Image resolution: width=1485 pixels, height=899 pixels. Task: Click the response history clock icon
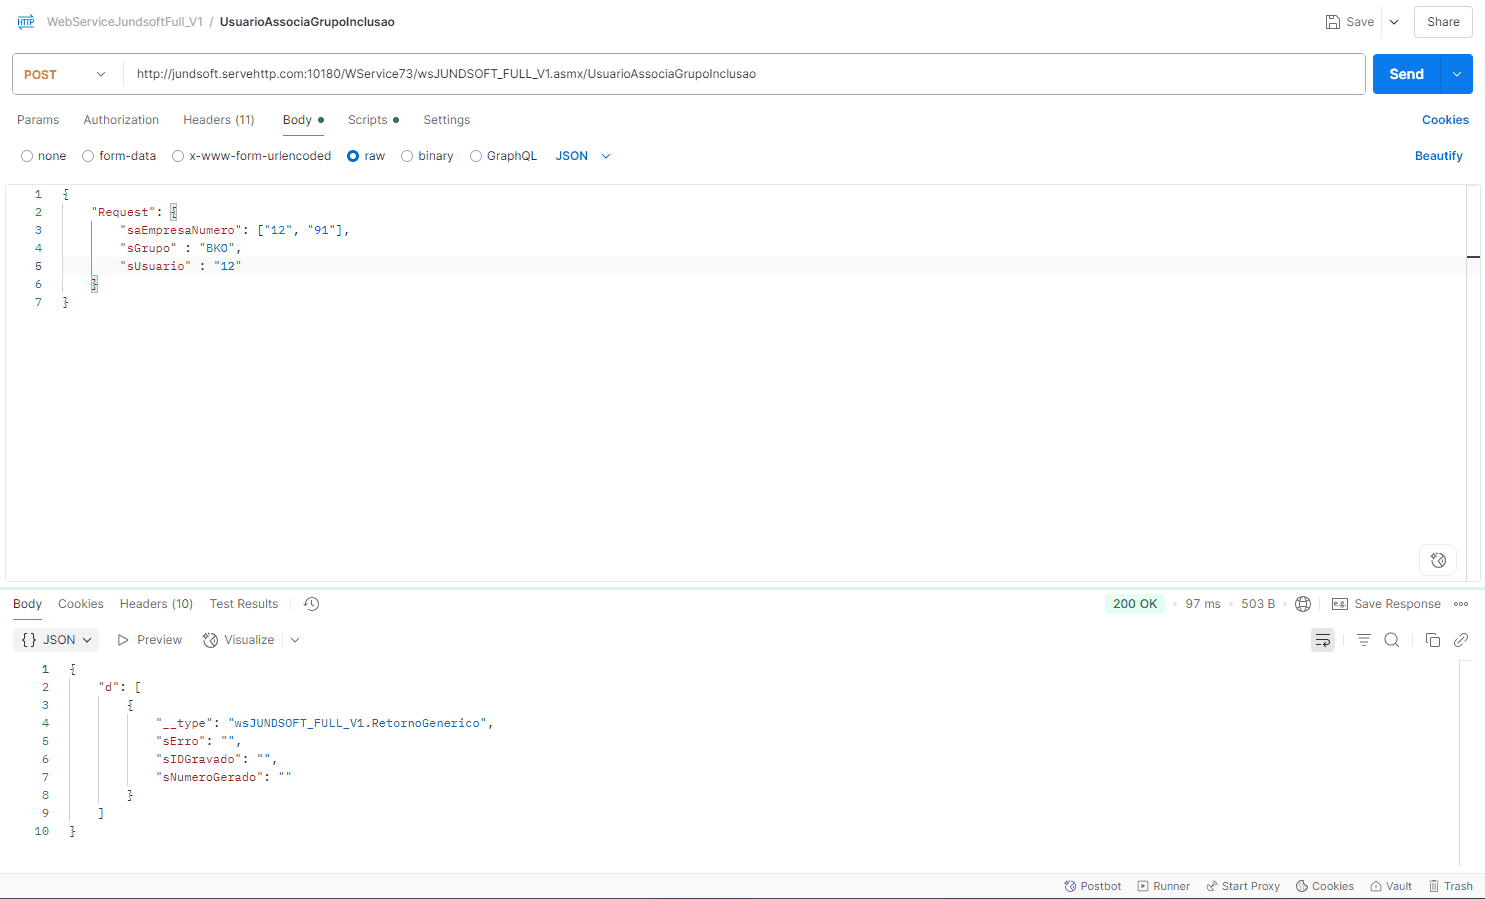coord(311,604)
